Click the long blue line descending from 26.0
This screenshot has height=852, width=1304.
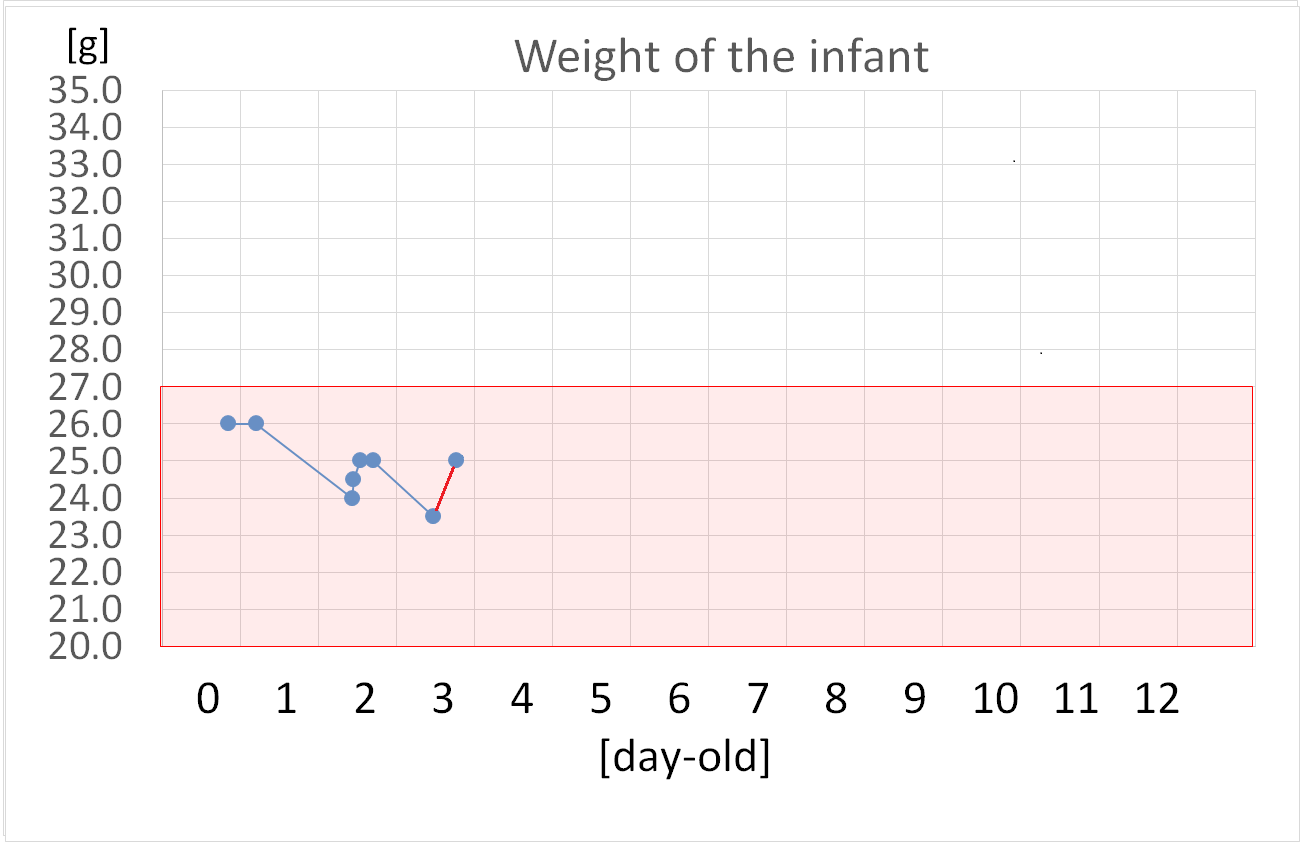304,460
